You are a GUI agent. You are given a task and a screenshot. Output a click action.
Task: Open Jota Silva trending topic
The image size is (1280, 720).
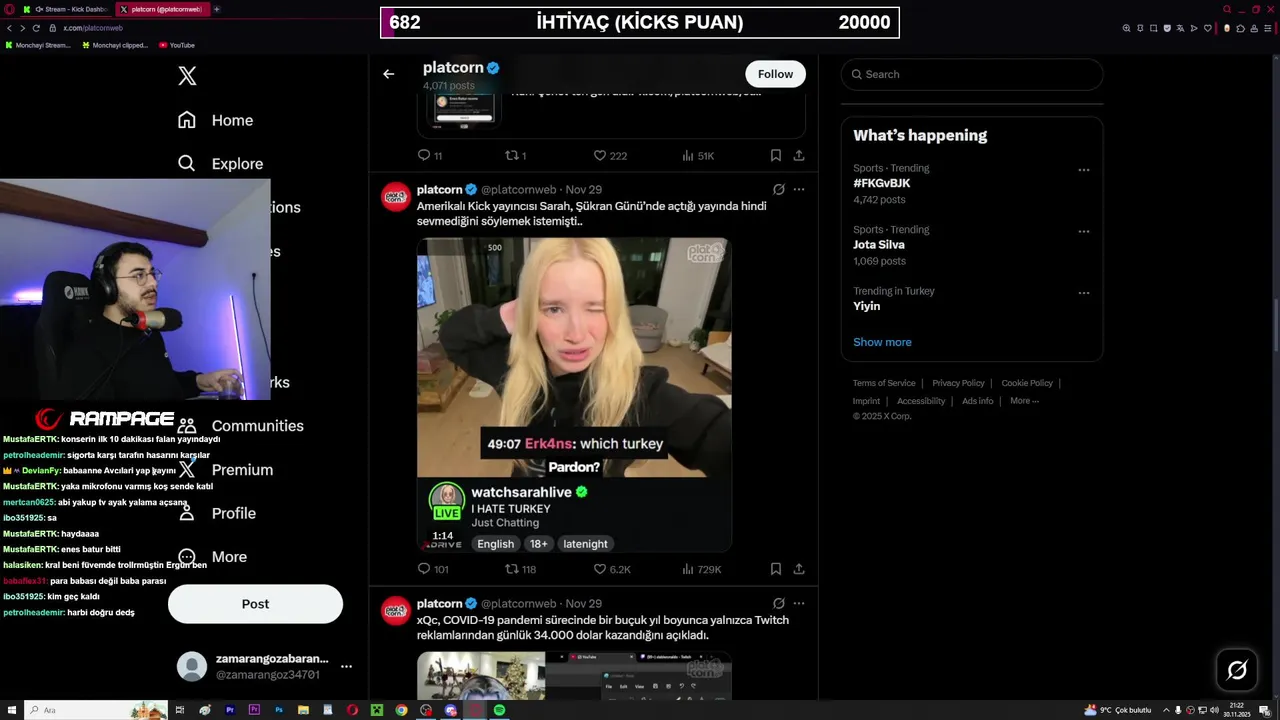[879, 245]
